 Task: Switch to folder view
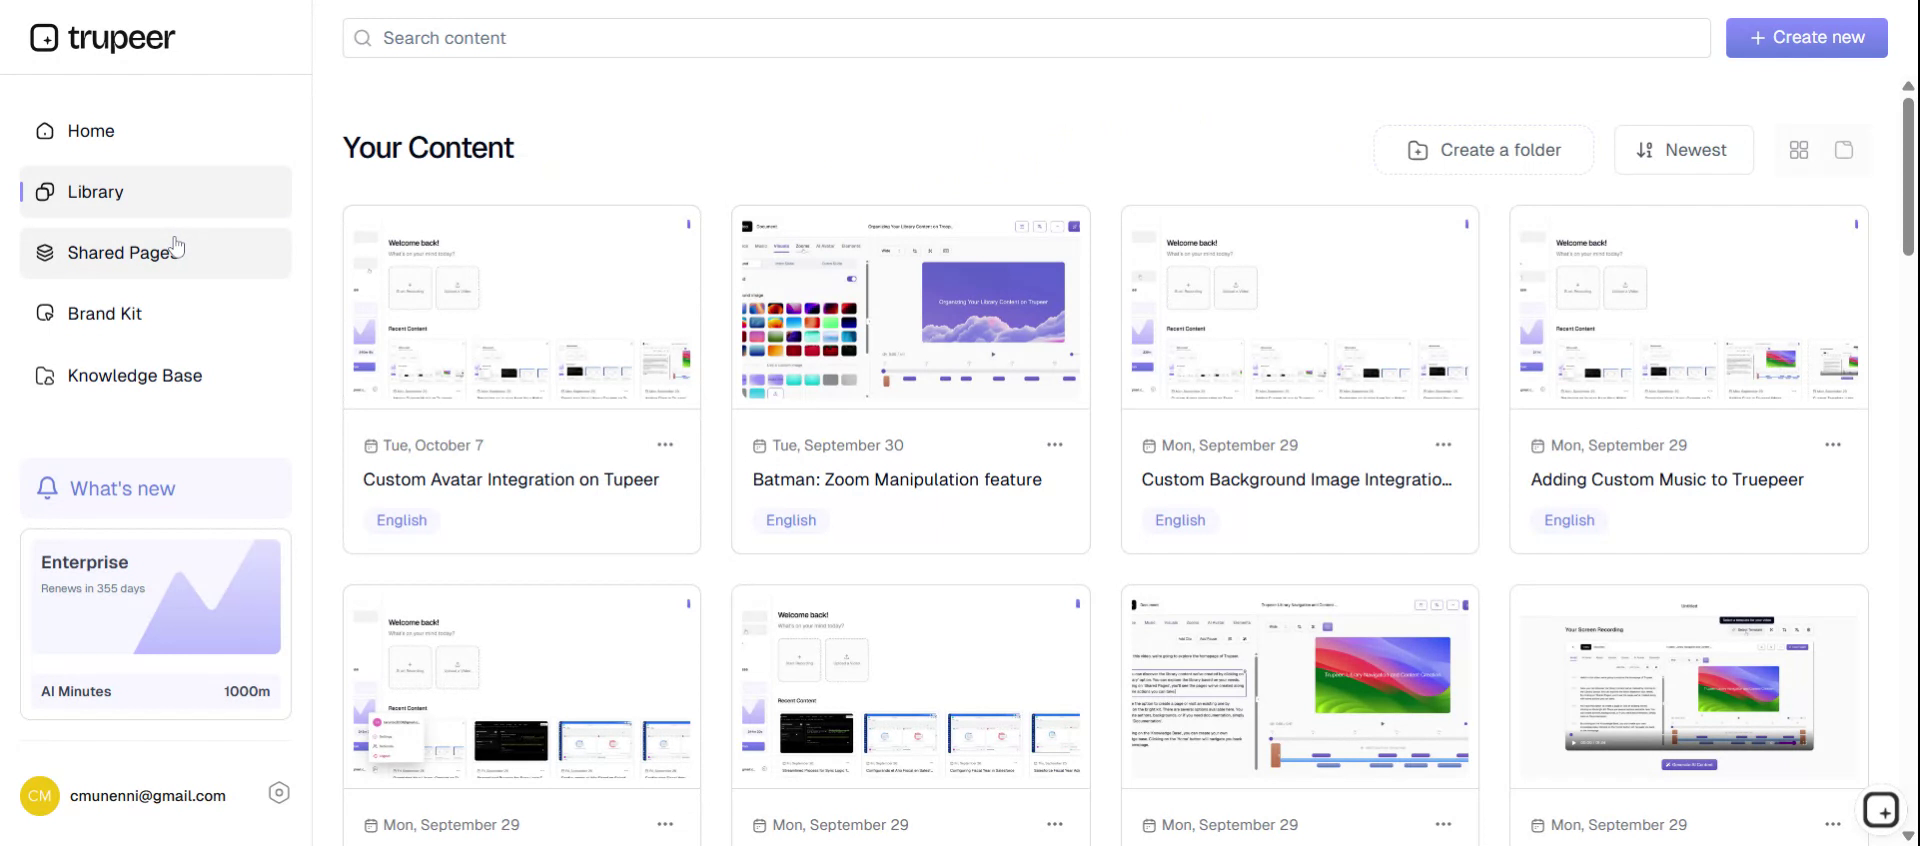pyautogui.click(x=1844, y=150)
